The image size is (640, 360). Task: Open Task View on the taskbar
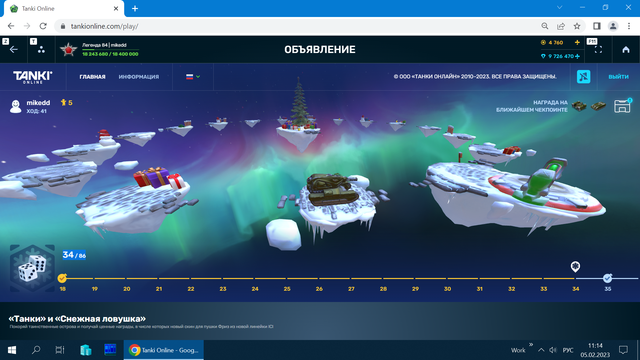pos(60,350)
